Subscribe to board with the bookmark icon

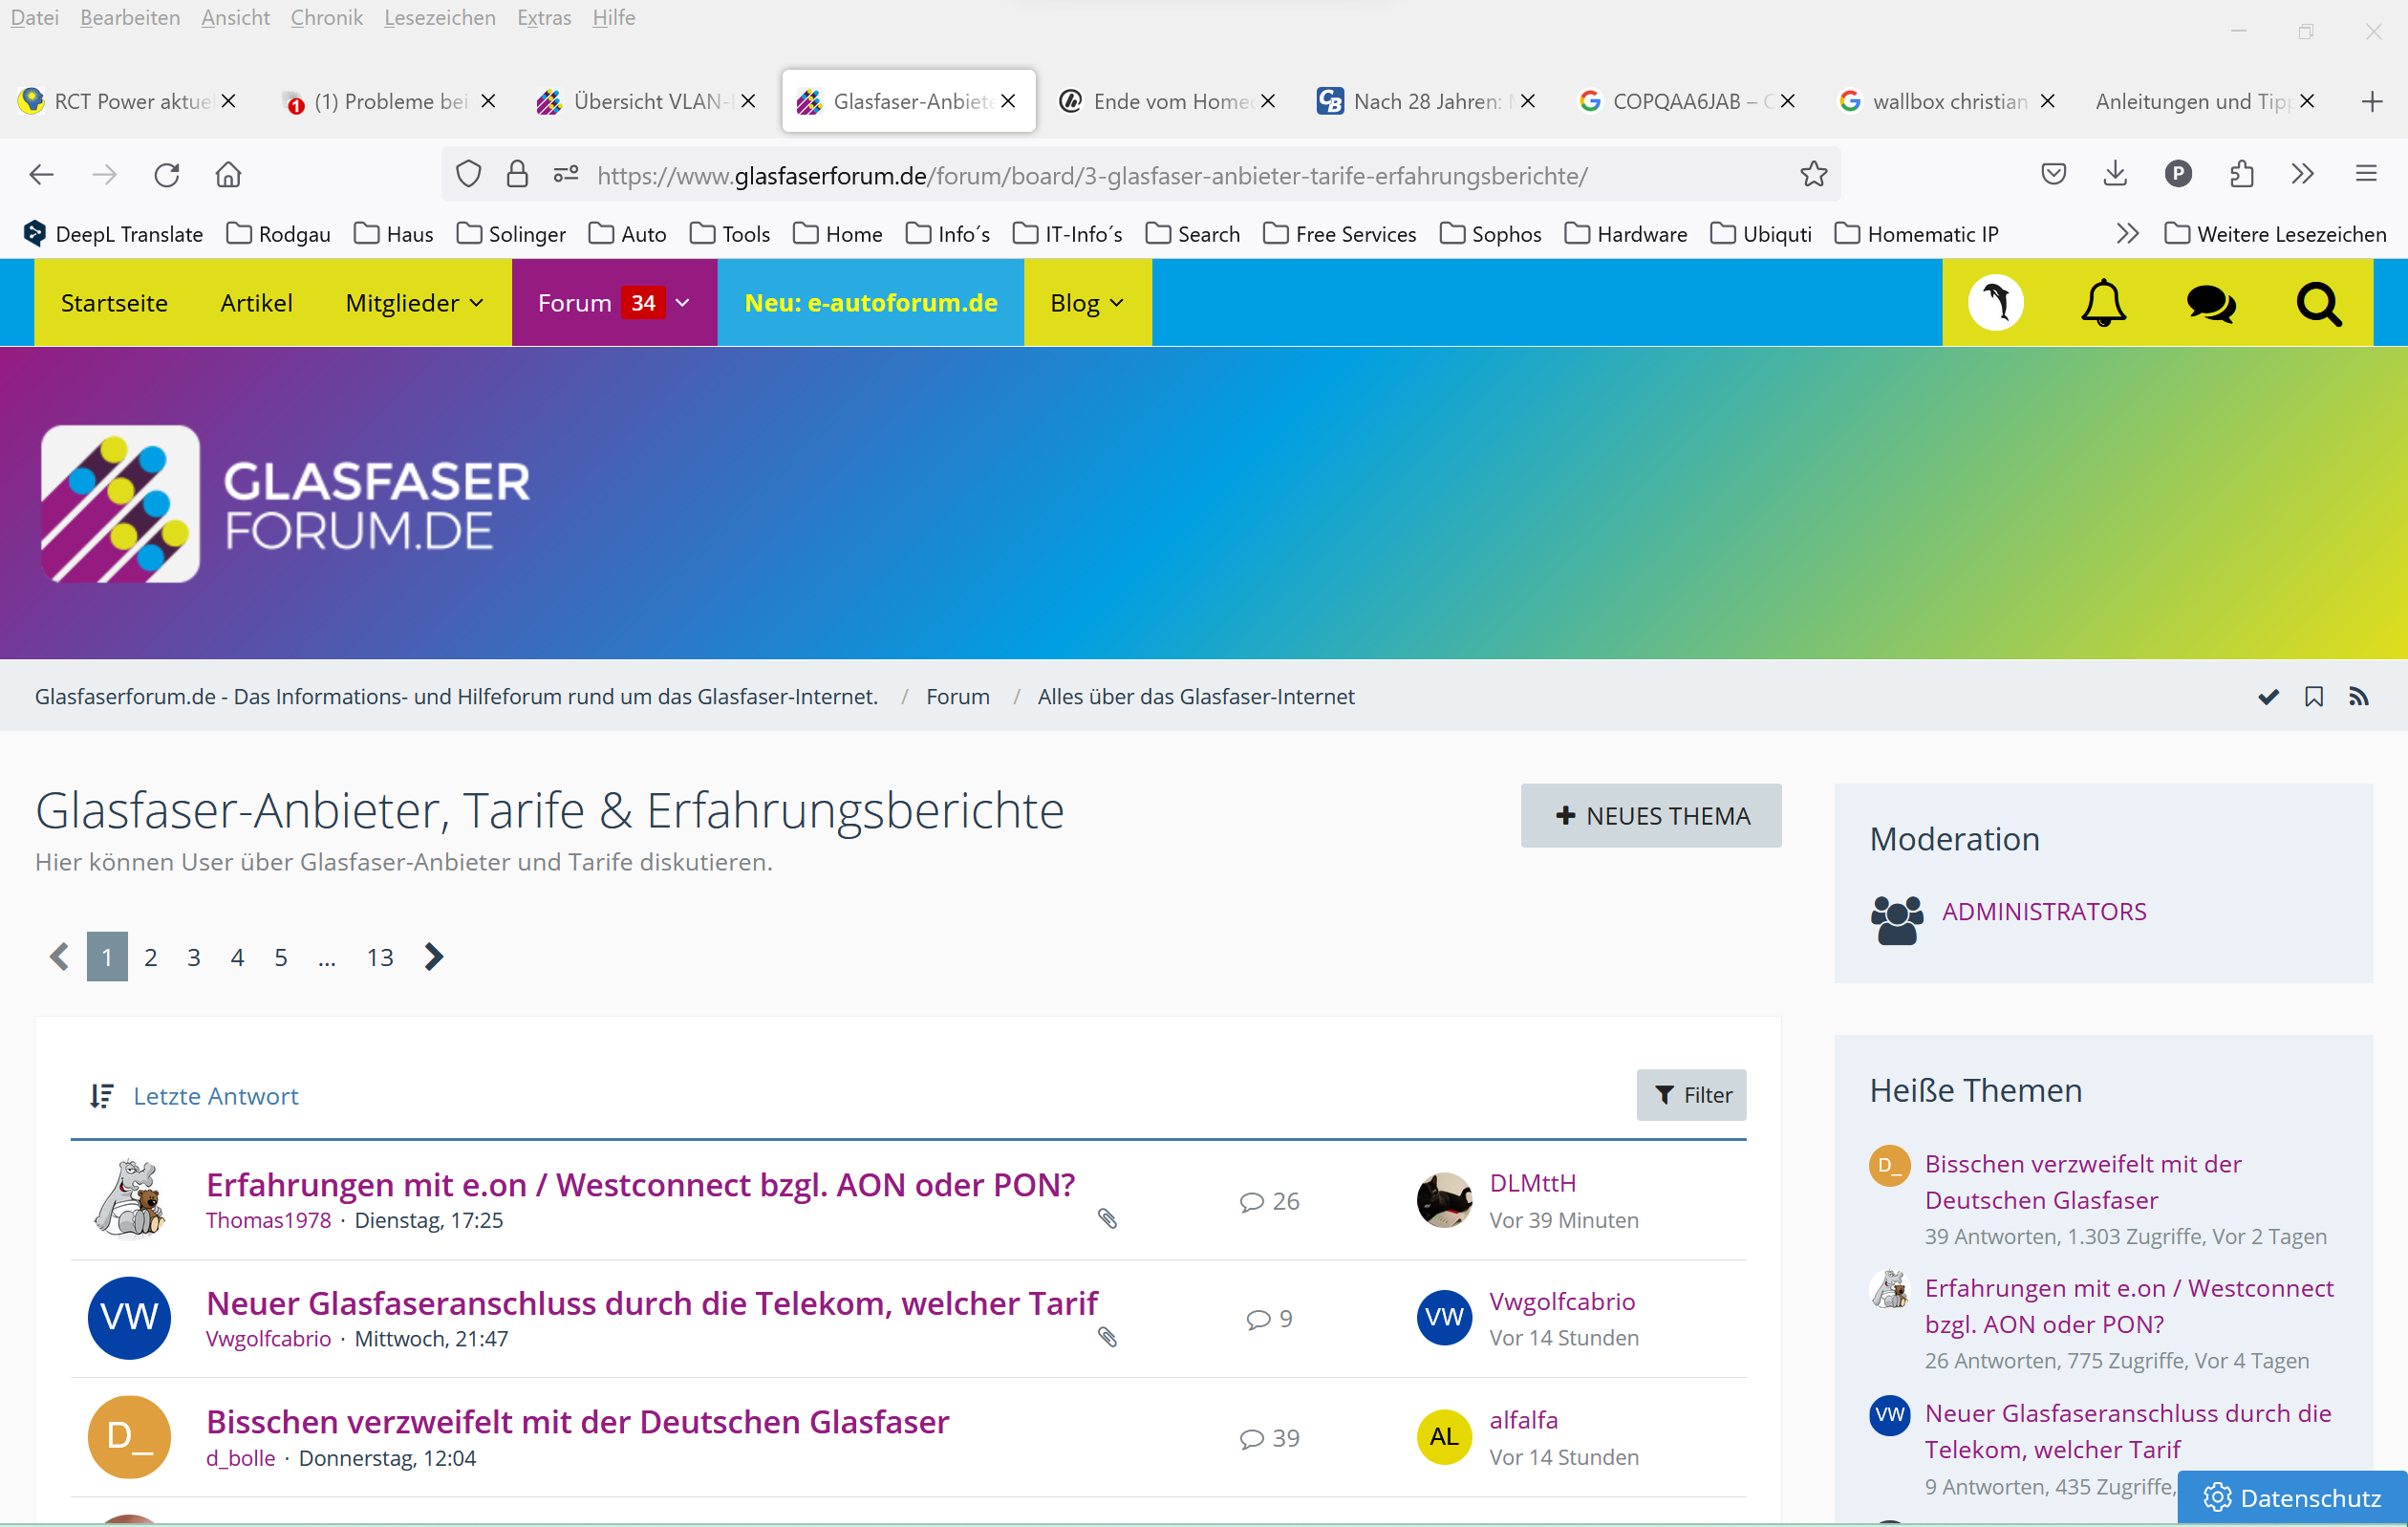pos(2314,697)
